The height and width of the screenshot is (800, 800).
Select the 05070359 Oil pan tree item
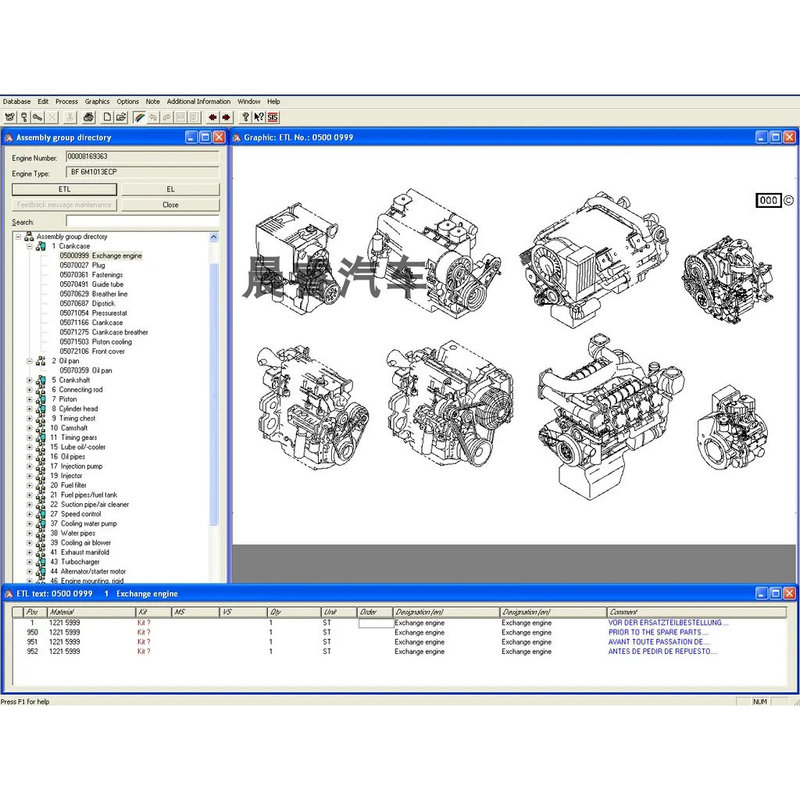click(86, 370)
